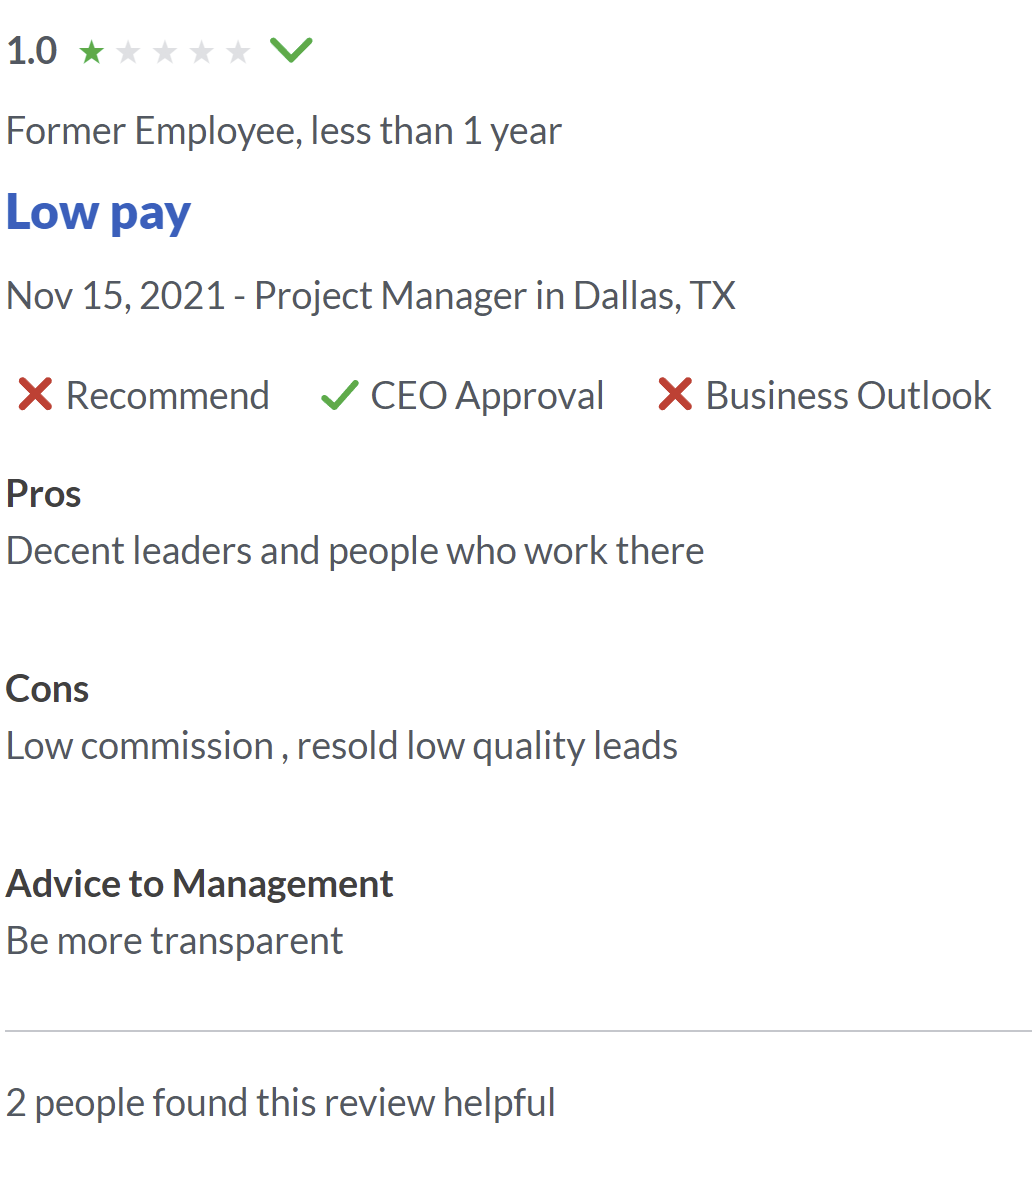The width and height of the screenshot is (1032, 1187).
Task: Click the third grey rating star
Action: tap(165, 51)
